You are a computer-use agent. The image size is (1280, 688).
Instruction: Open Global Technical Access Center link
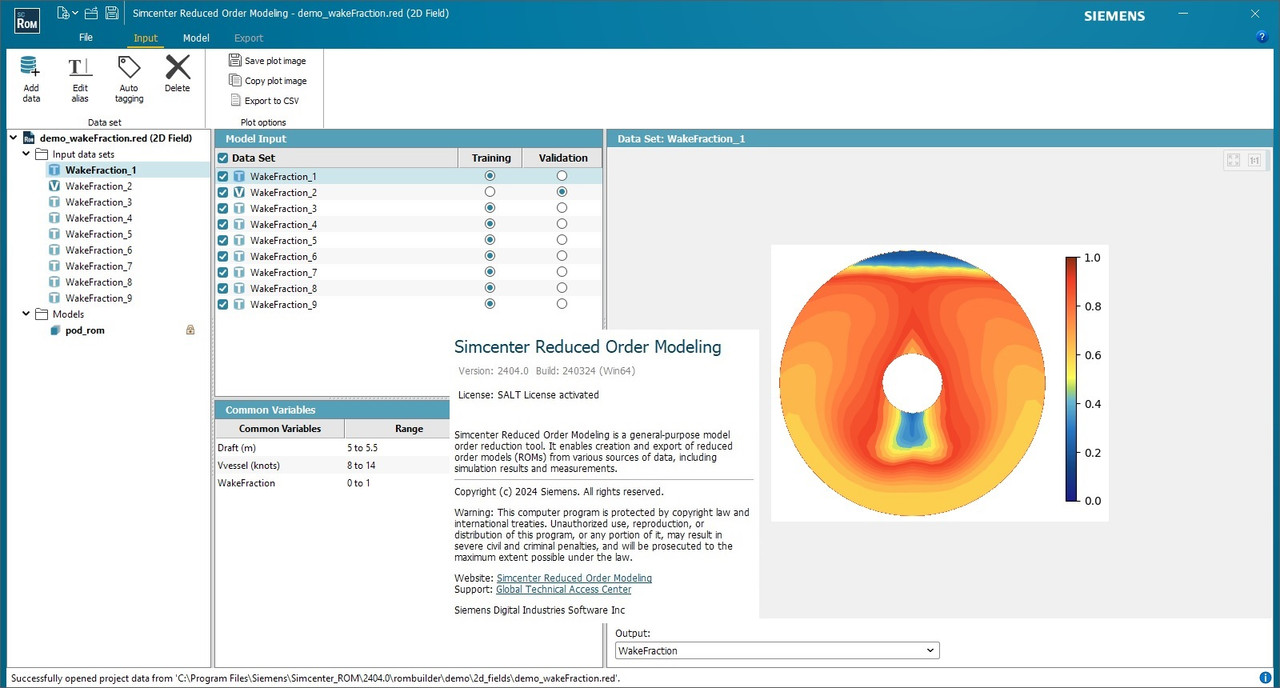(x=563, y=589)
